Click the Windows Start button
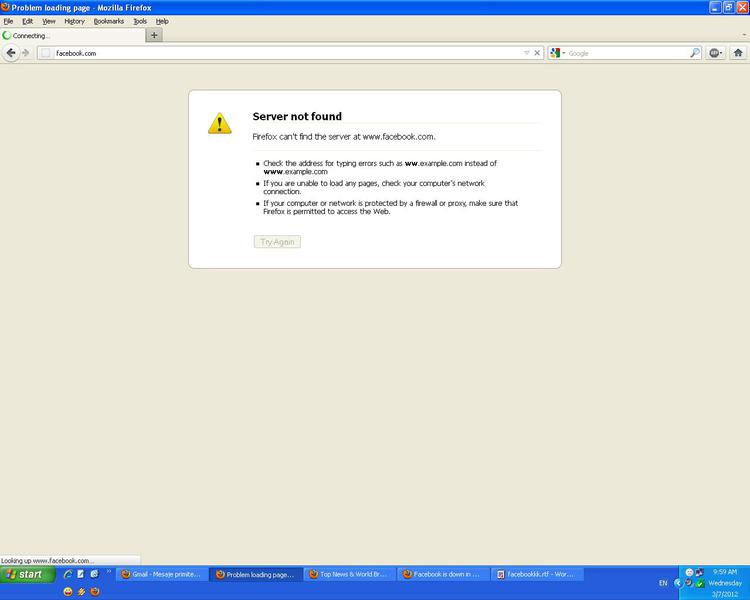The image size is (750, 600). point(28,574)
